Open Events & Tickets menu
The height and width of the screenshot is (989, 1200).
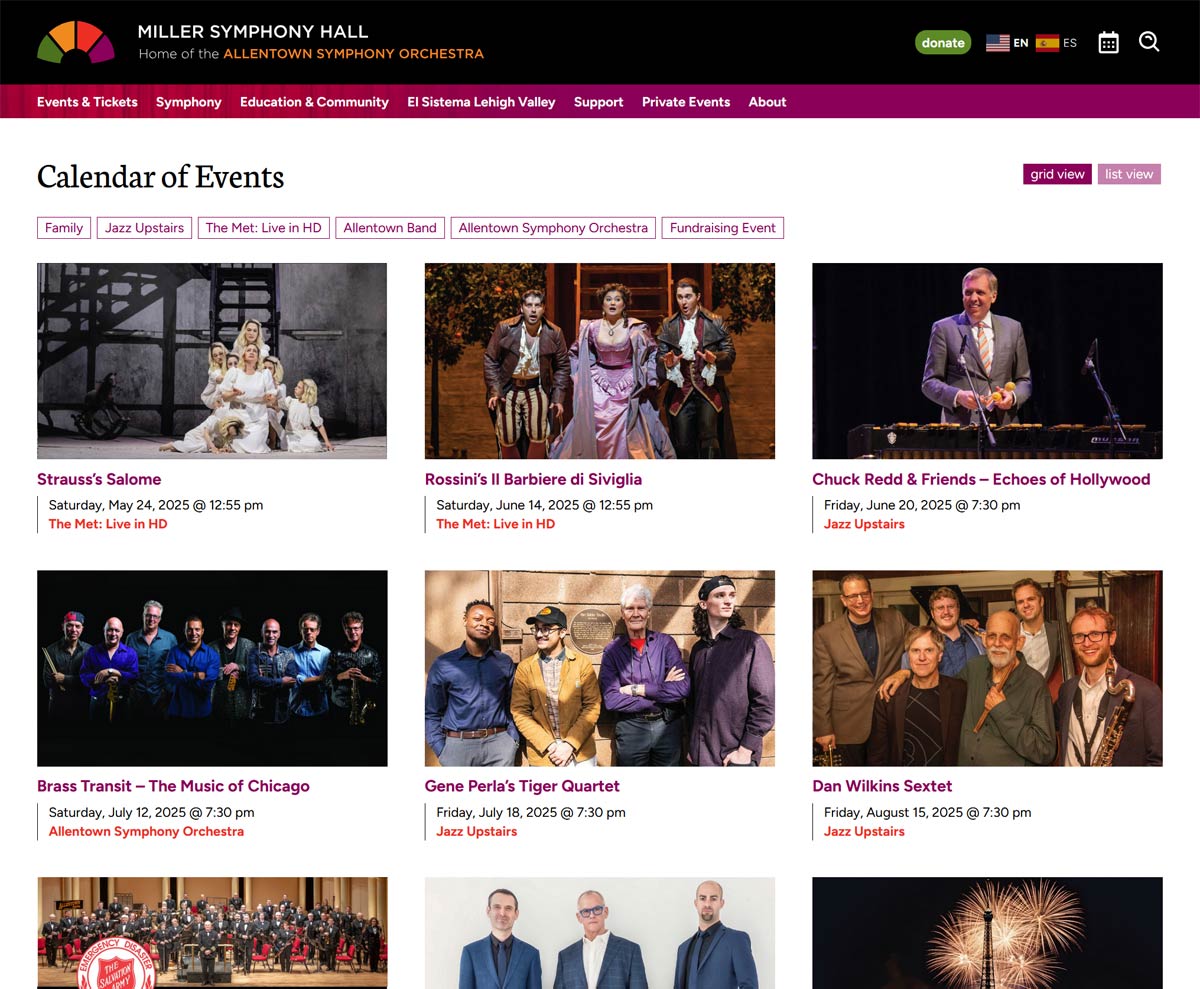click(x=87, y=102)
